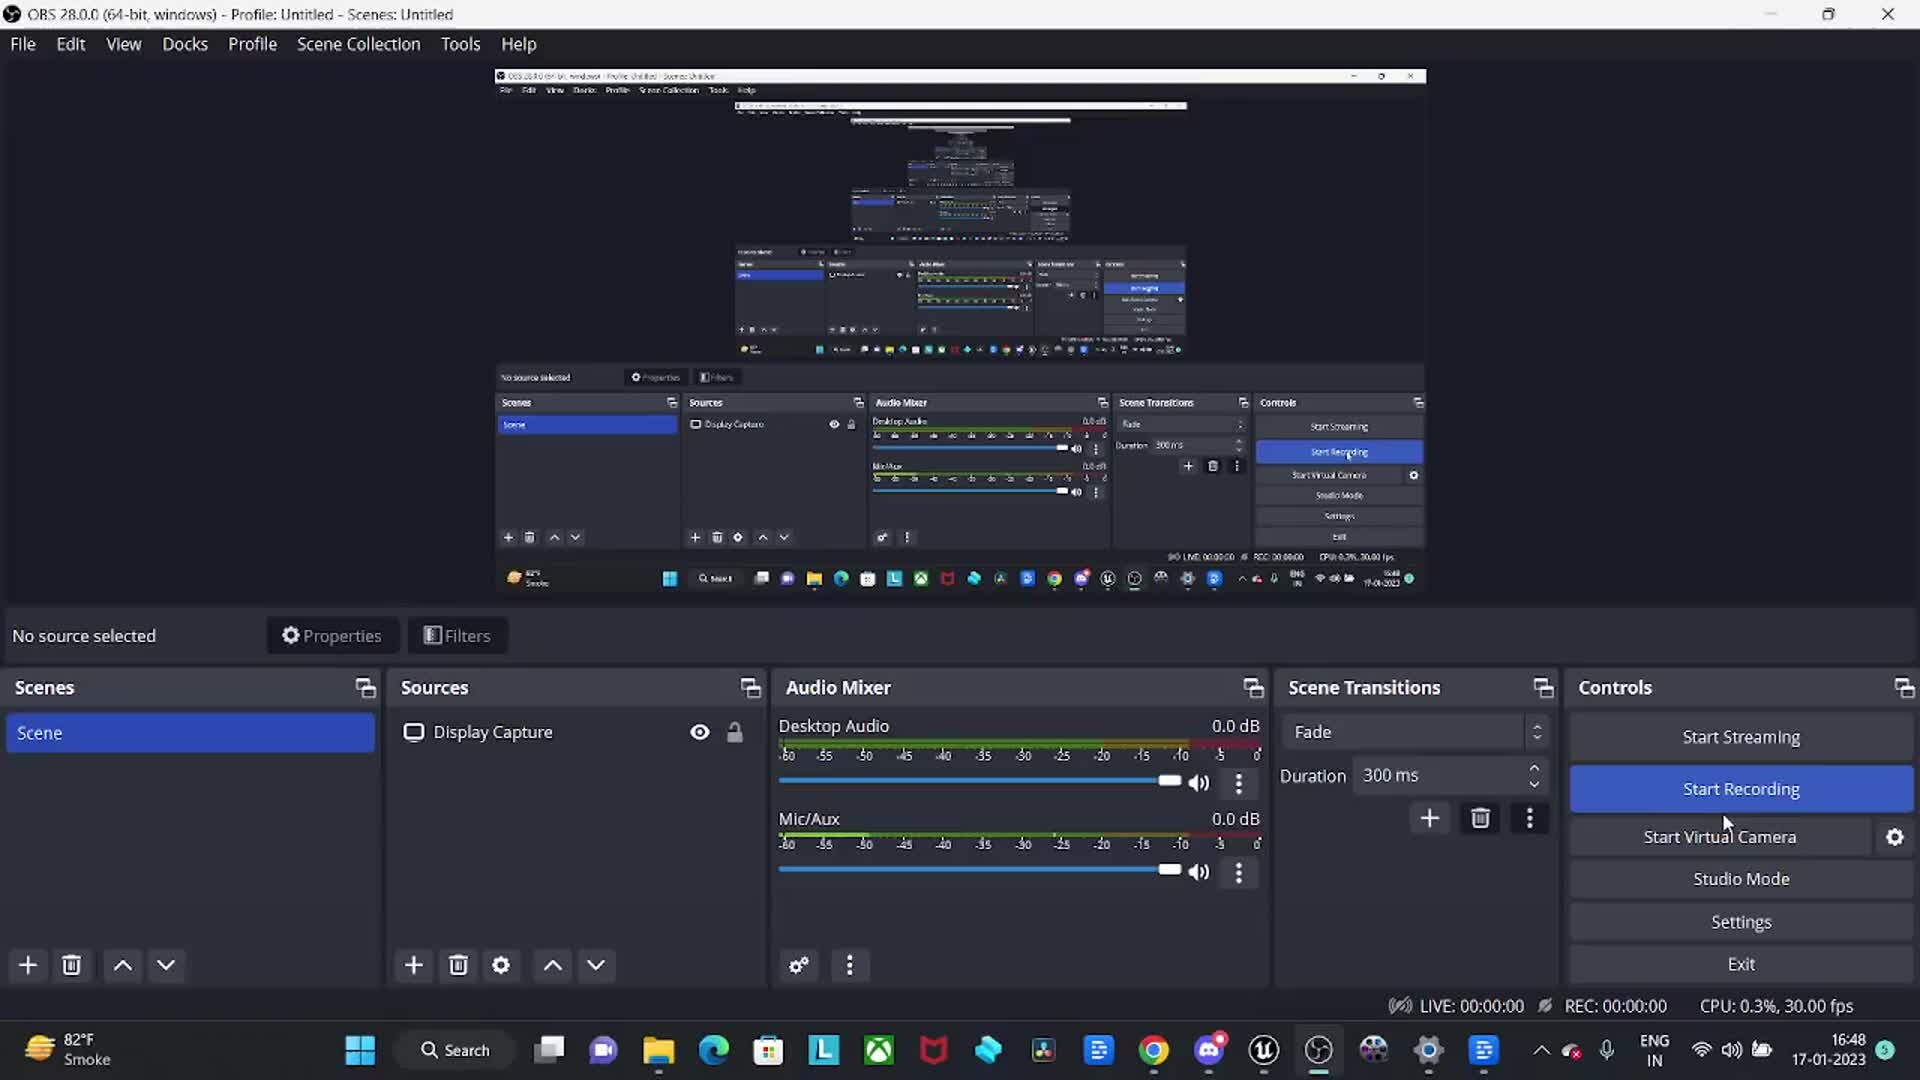
Task: Mute Desktop Audio speaker icon
Action: coord(1199,783)
